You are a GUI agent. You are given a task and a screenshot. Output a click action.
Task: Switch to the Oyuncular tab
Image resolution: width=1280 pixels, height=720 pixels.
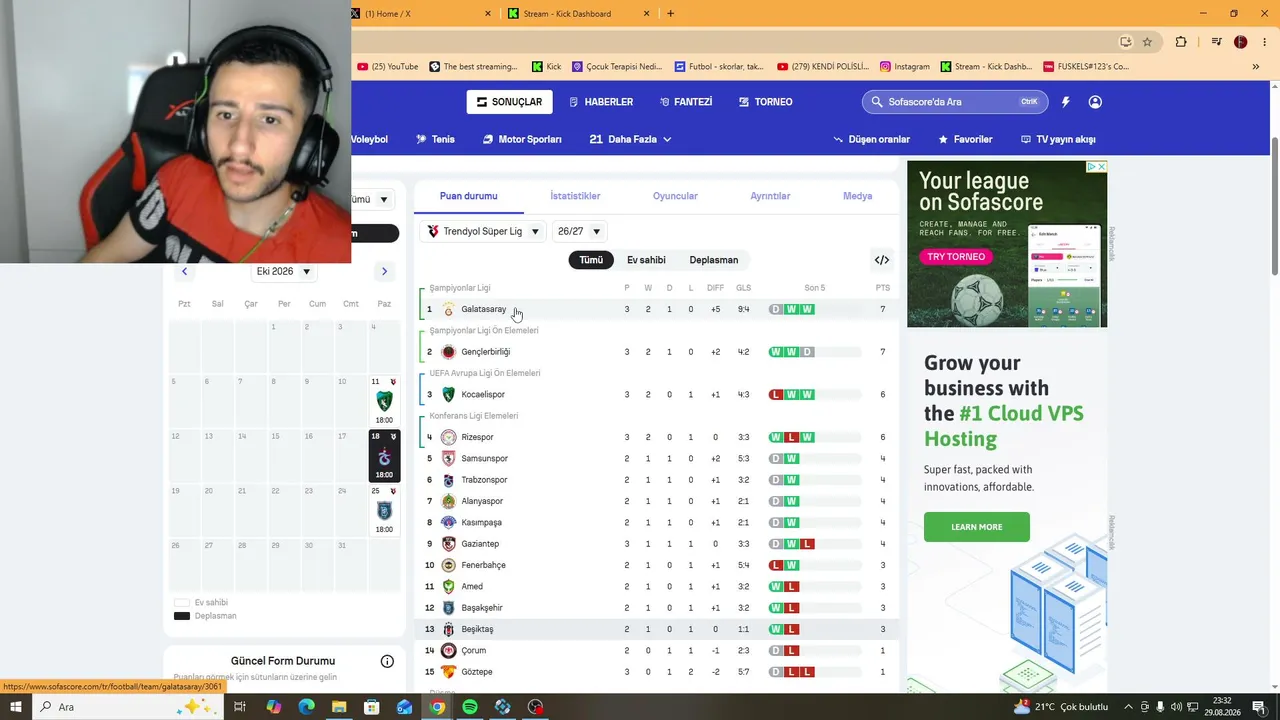pos(675,196)
